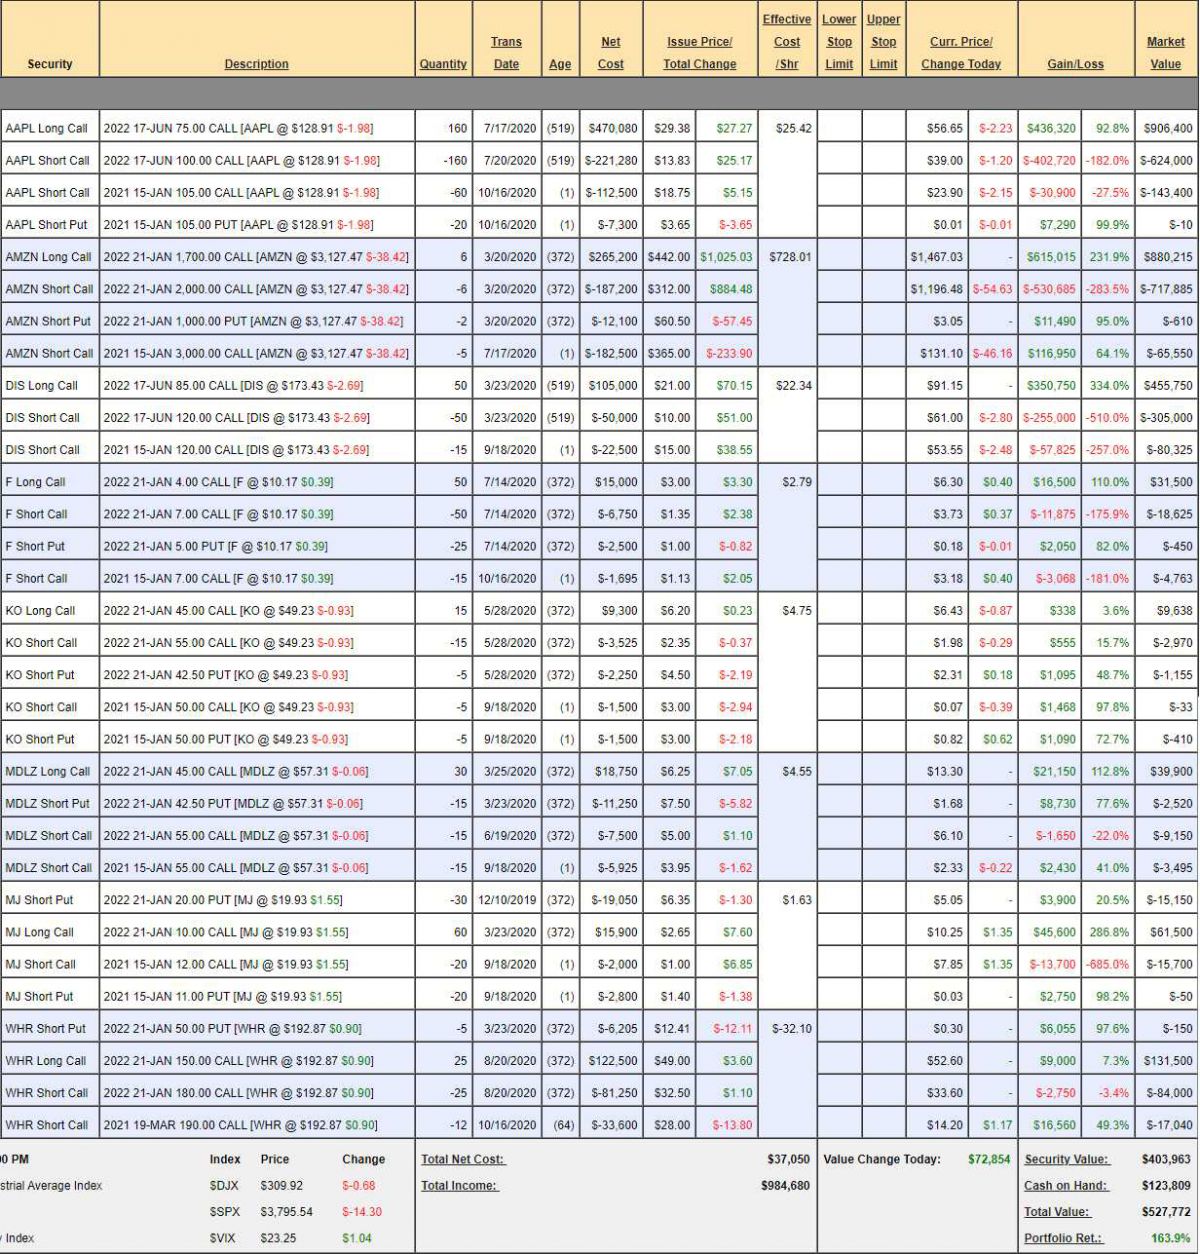Sort by the Gain/Loss column header
This screenshot has width=1200, height=1254.
[x=1075, y=64]
